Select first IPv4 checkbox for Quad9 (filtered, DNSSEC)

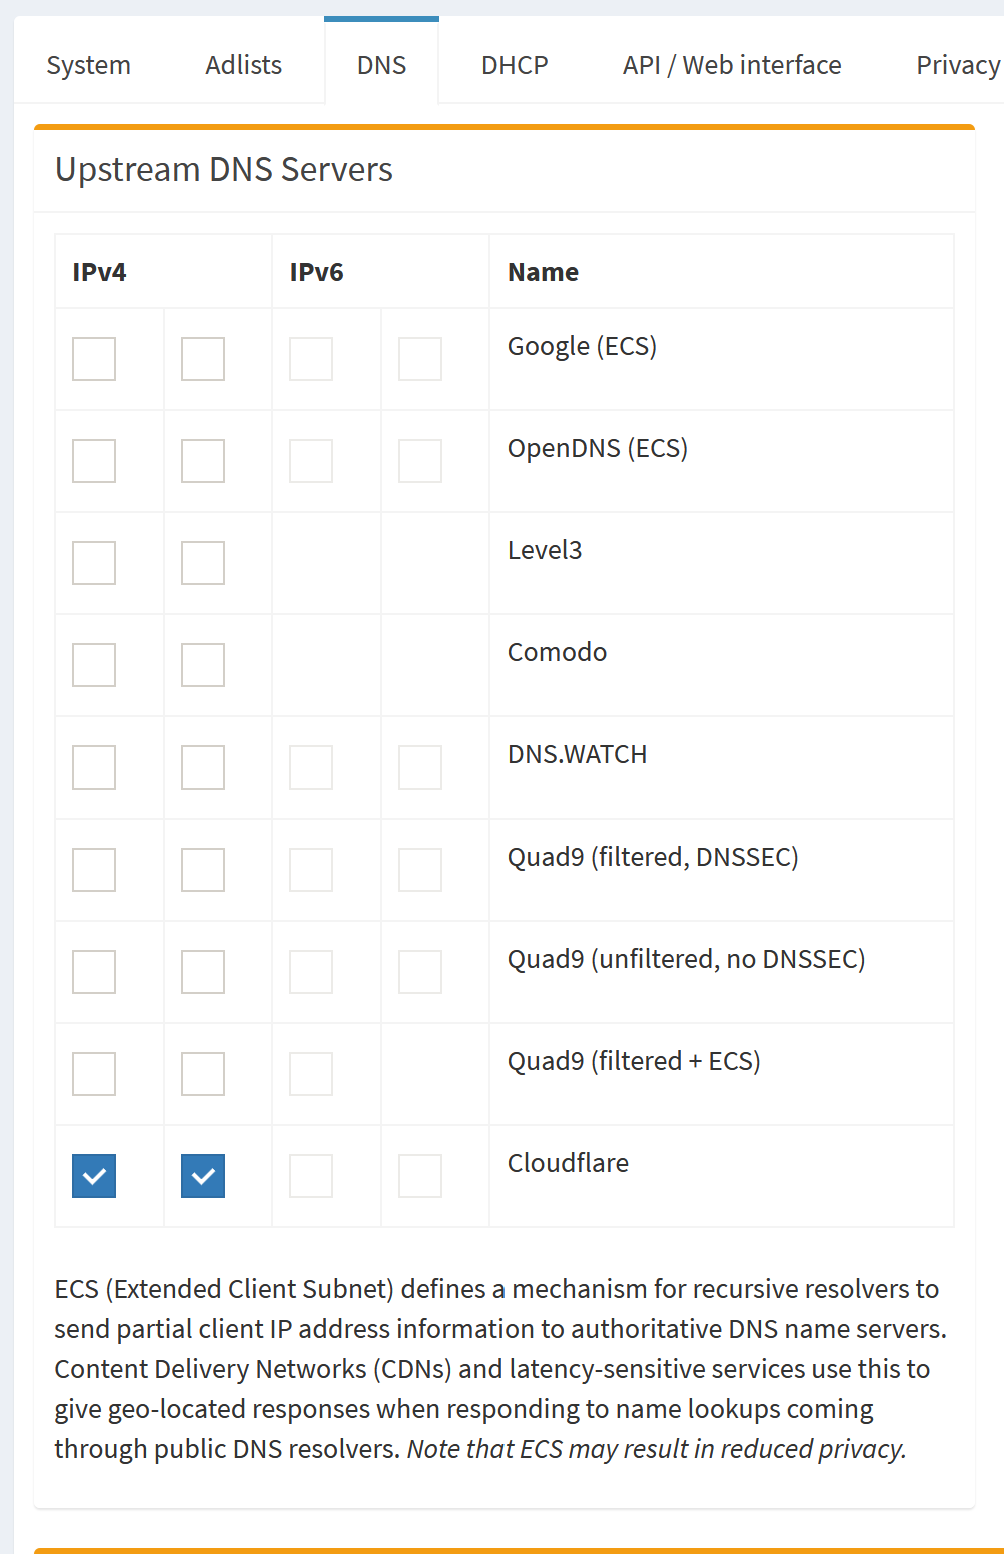coord(94,870)
